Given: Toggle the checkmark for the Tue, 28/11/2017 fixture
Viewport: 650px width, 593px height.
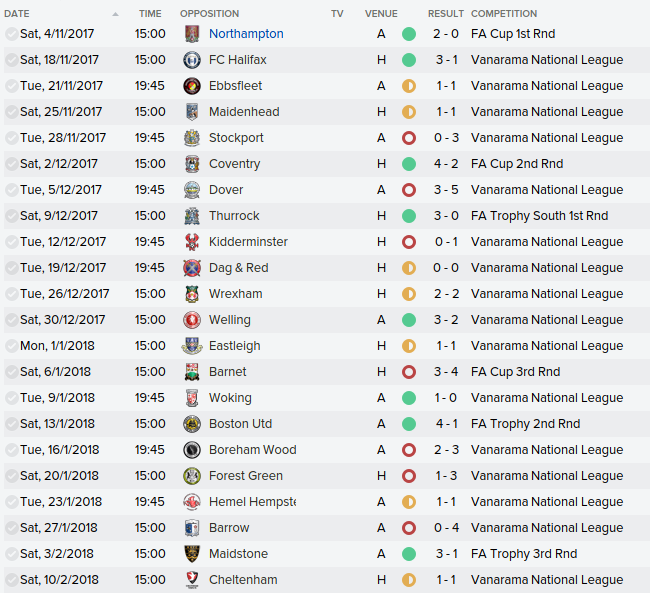Looking at the screenshot, I should (x=12, y=138).
